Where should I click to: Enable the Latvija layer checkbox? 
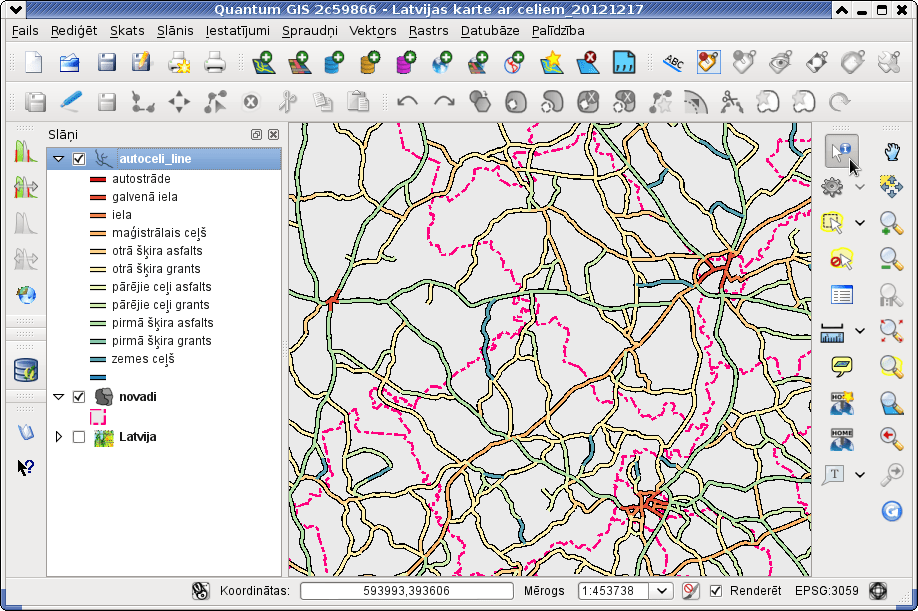point(79,437)
